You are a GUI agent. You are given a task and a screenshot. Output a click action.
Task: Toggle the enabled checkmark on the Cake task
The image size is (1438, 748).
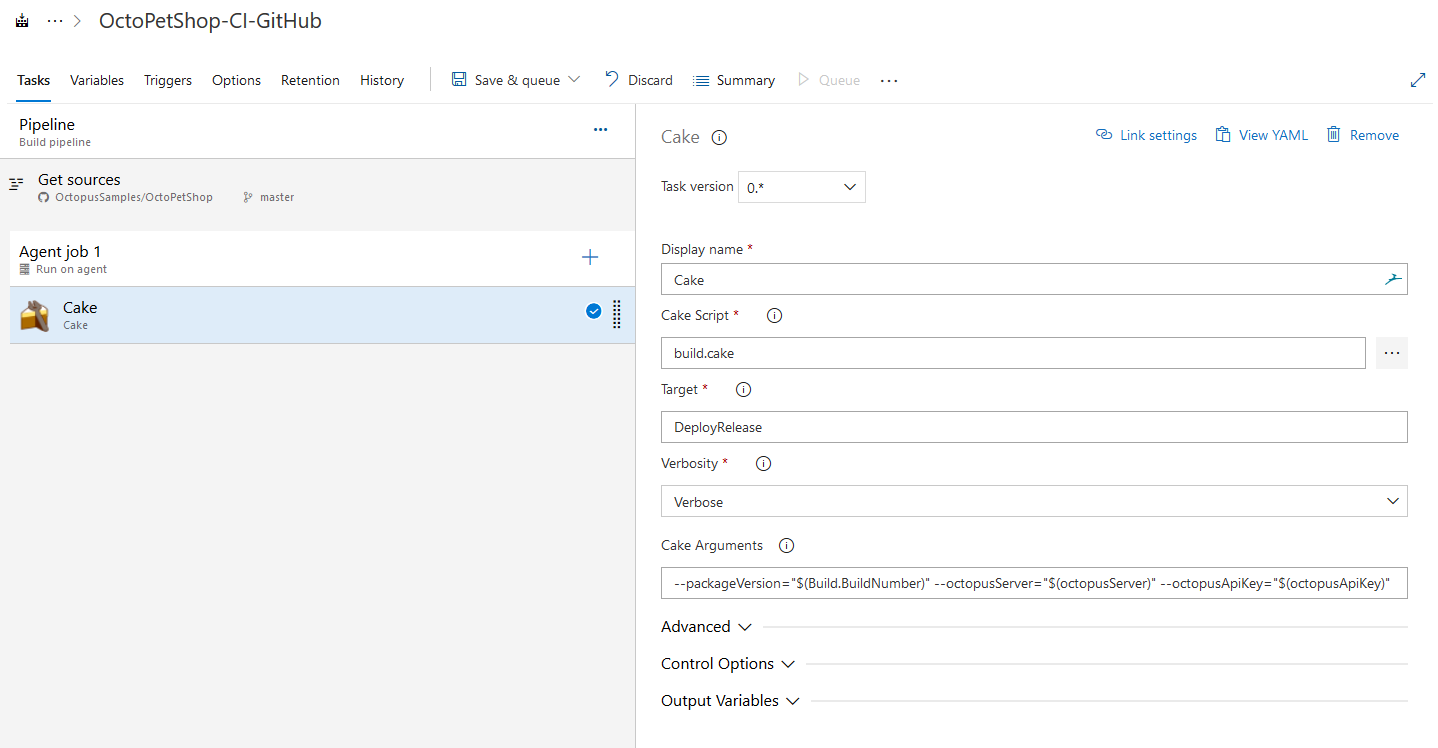click(593, 310)
